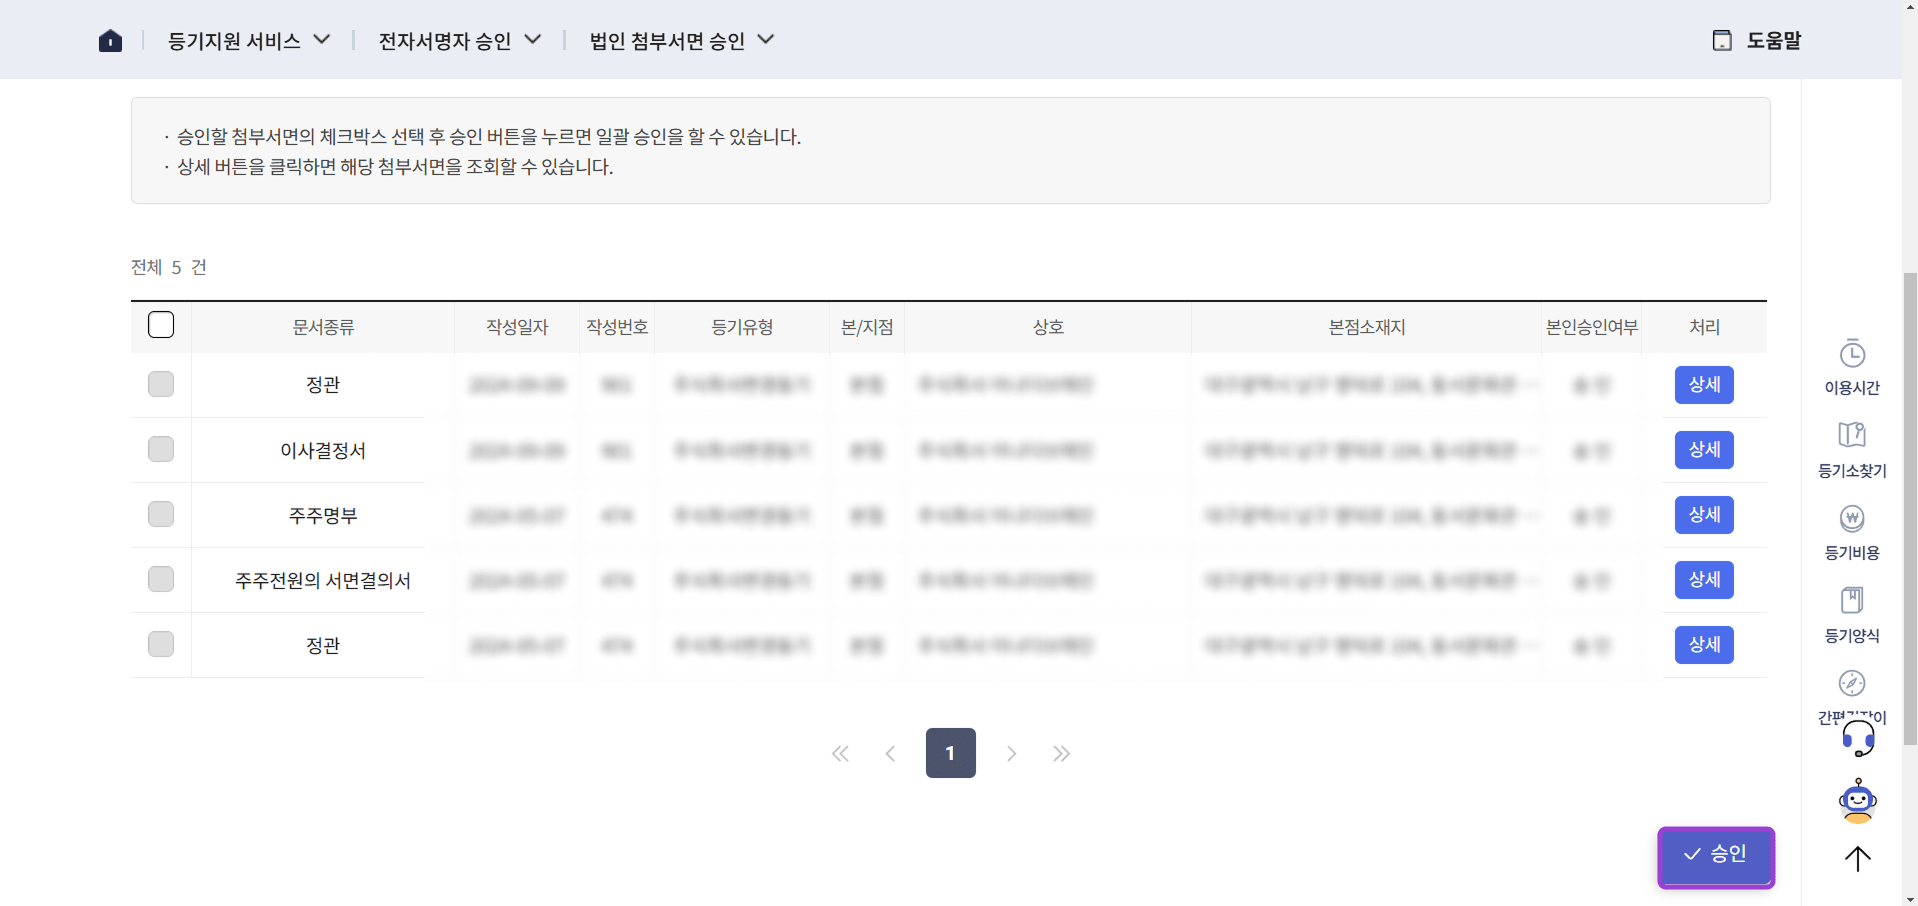1918x906 pixels.
Task: Go to home via house icon
Action: tap(110, 41)
